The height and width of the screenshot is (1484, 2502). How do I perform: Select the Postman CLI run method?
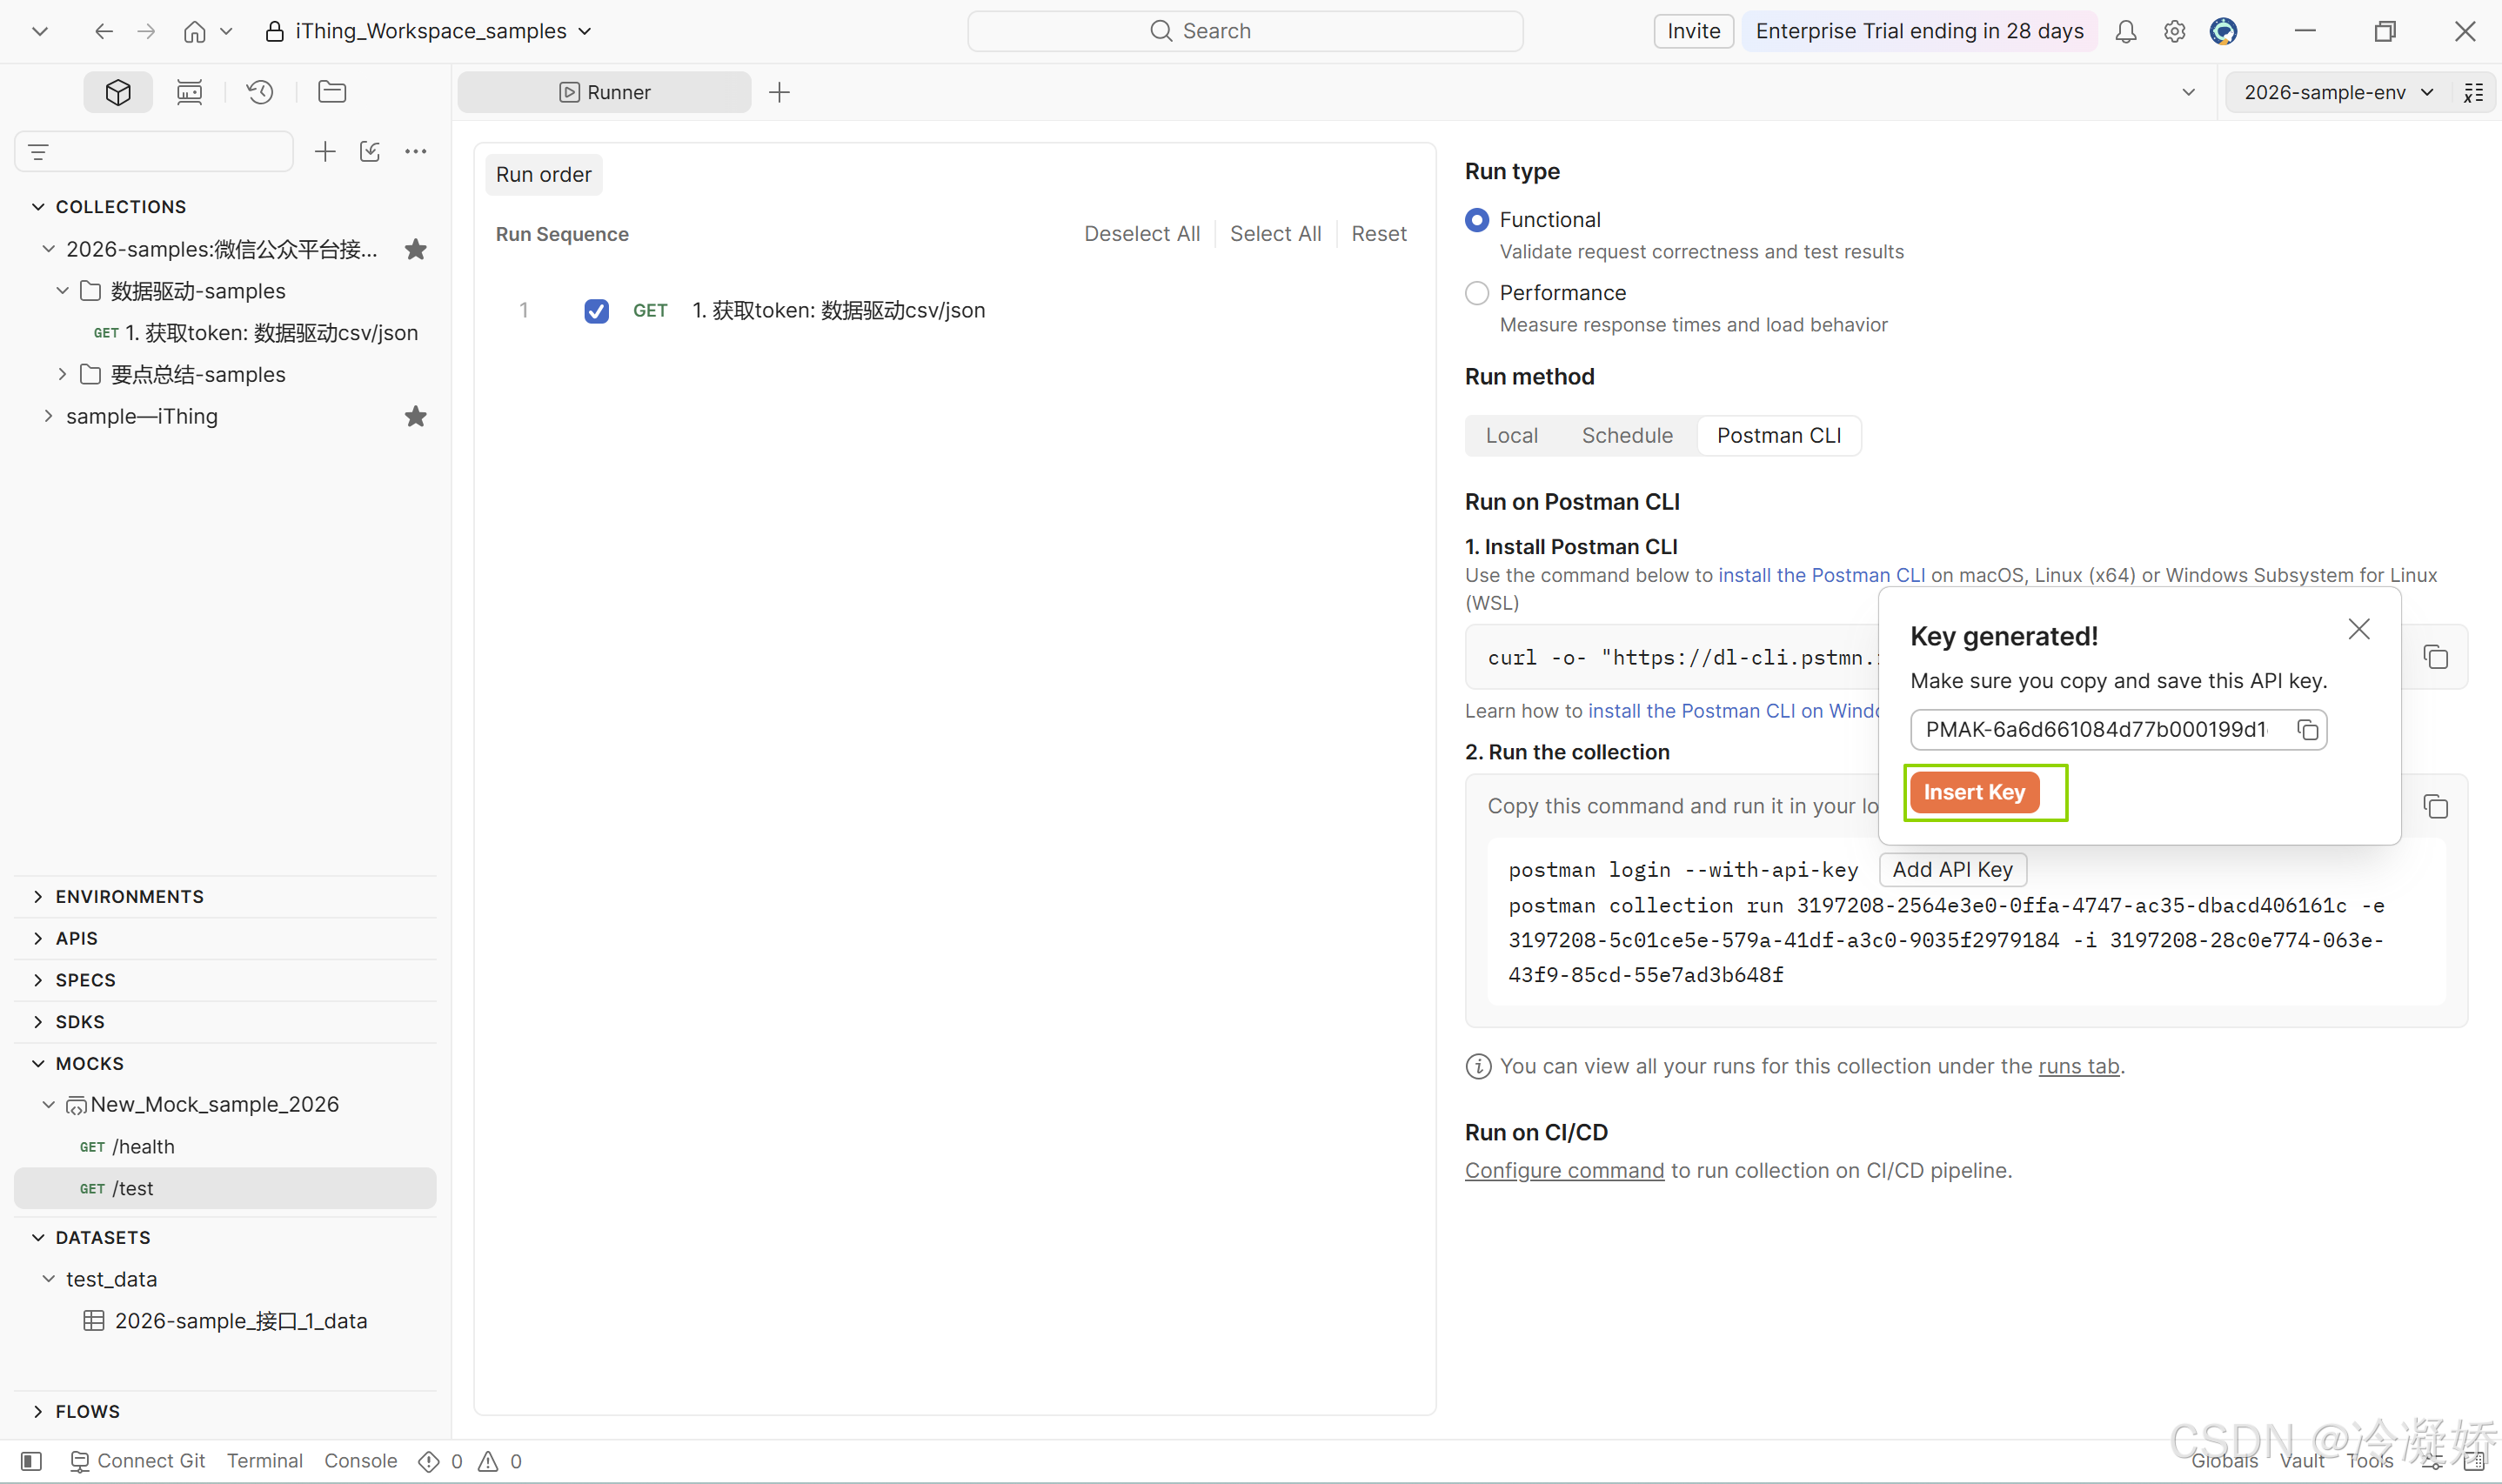(1779, 436)
